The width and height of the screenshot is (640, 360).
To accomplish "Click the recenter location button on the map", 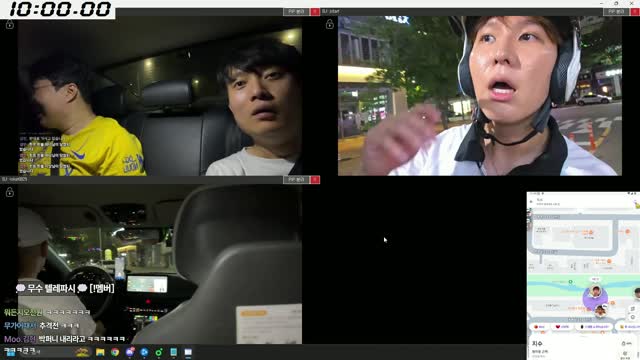I will (x=632, y=317).
